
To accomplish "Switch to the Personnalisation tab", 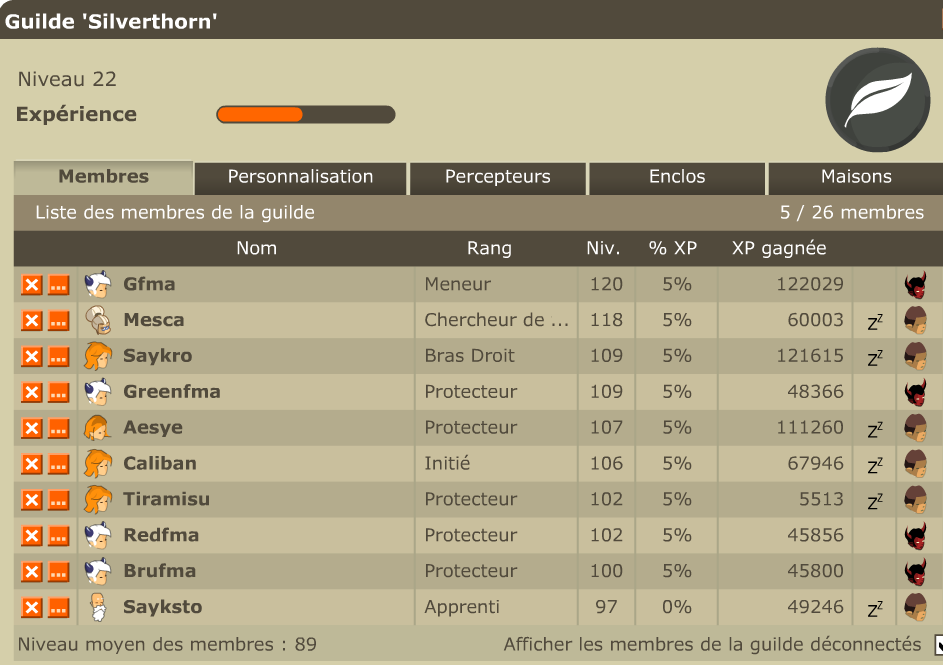I will 300,177.
